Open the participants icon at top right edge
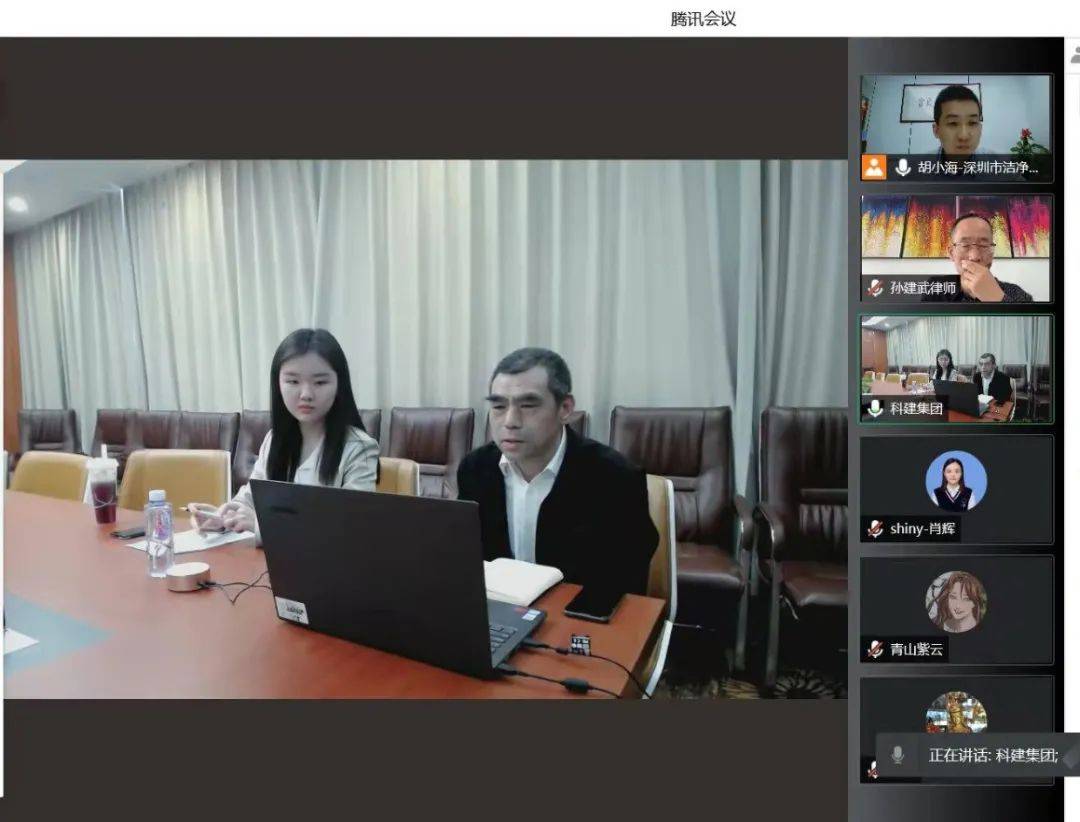 pos(1074,55)
